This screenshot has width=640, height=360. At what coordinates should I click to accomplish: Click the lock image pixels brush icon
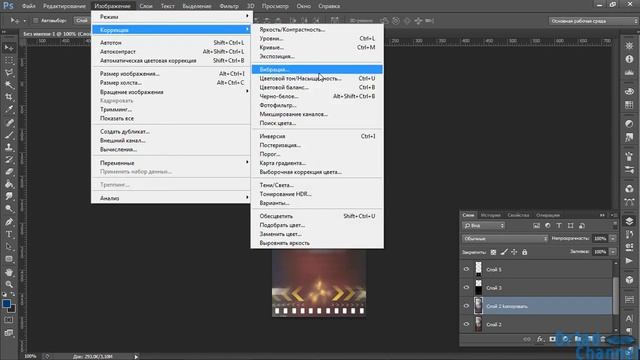click(504, 252)
